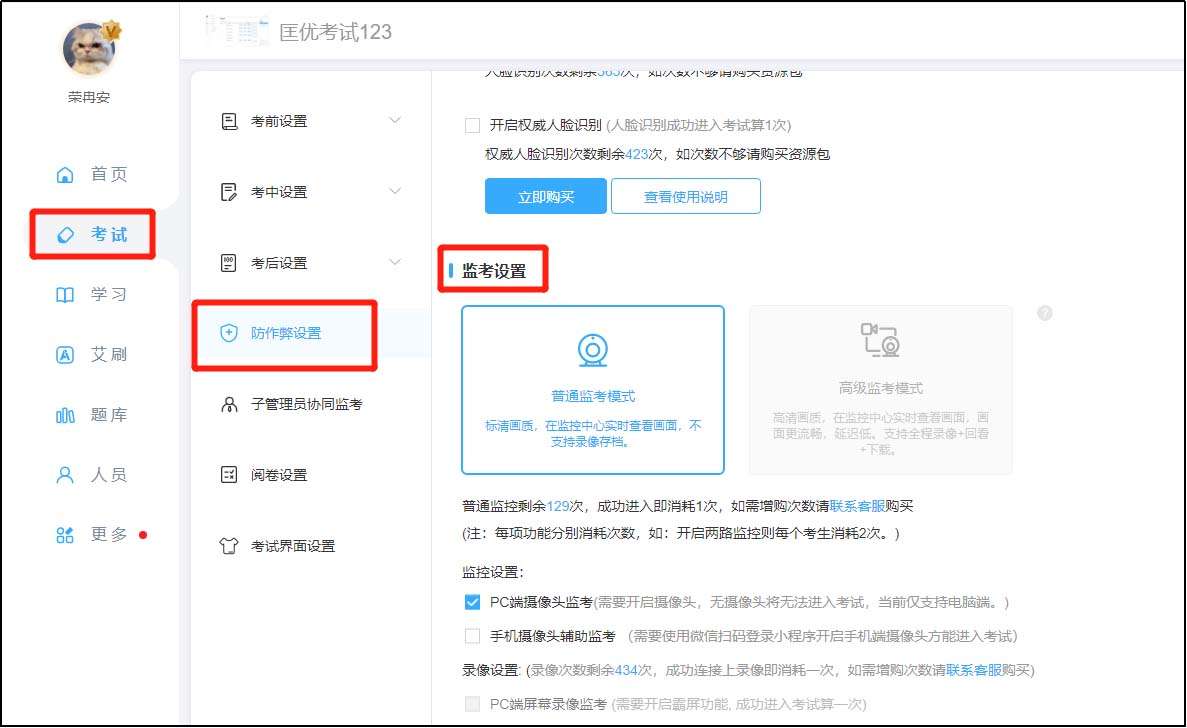Click the 荣冉安 profile avatar
The image size is (1187, 728).
88,46
